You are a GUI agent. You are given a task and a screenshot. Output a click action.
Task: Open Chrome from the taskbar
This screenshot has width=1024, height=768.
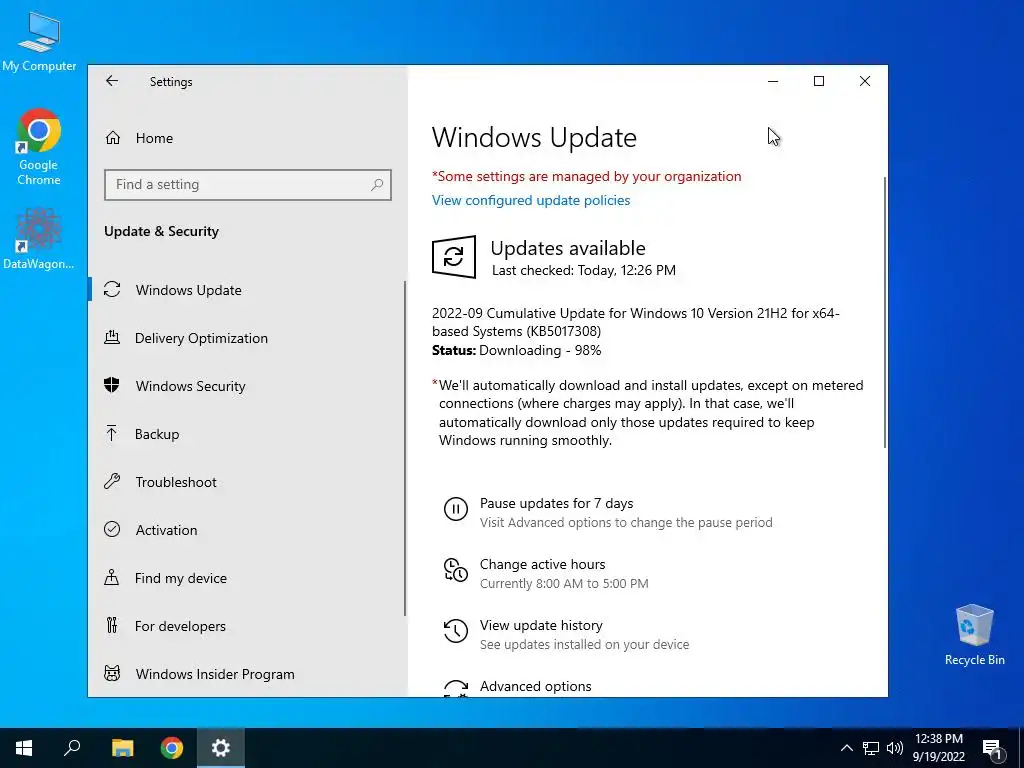click(172, 748)
